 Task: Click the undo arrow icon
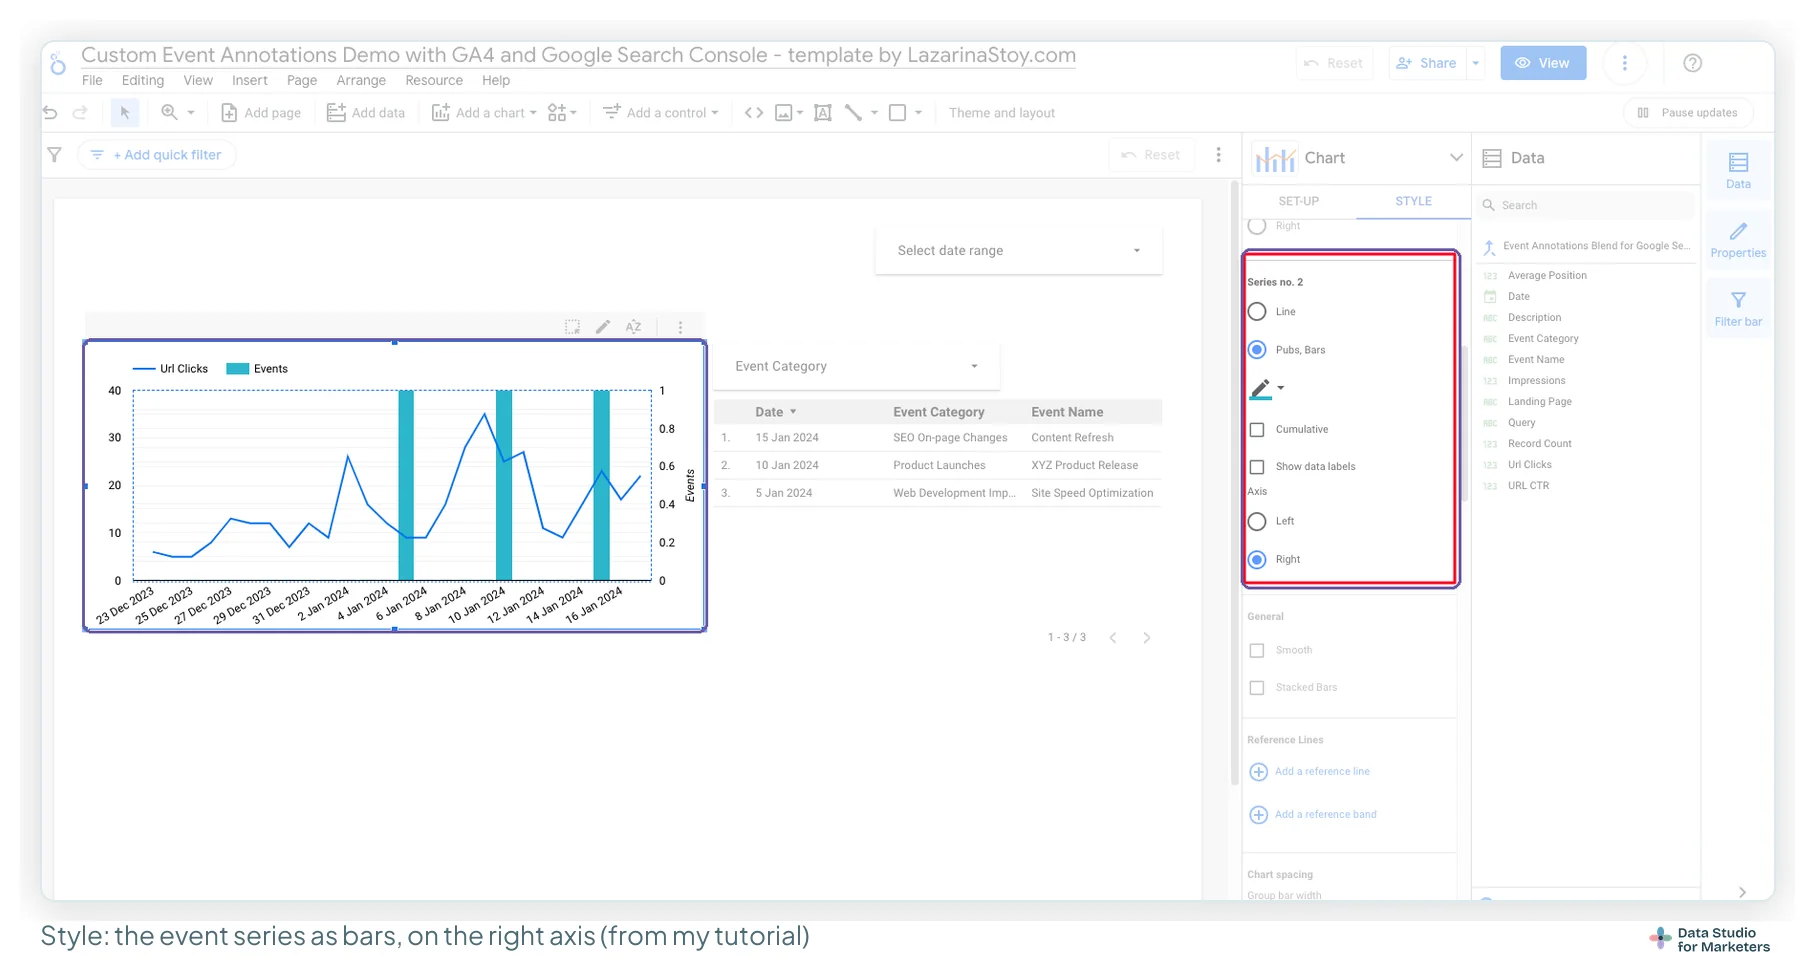50,113
